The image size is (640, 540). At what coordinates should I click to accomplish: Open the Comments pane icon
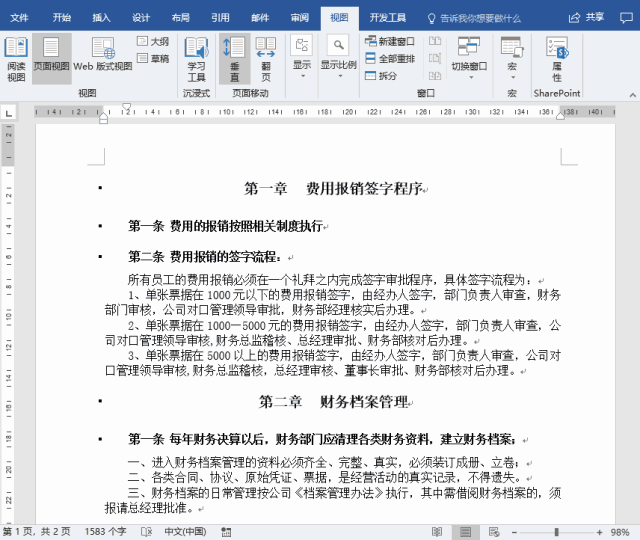[626, 18]
